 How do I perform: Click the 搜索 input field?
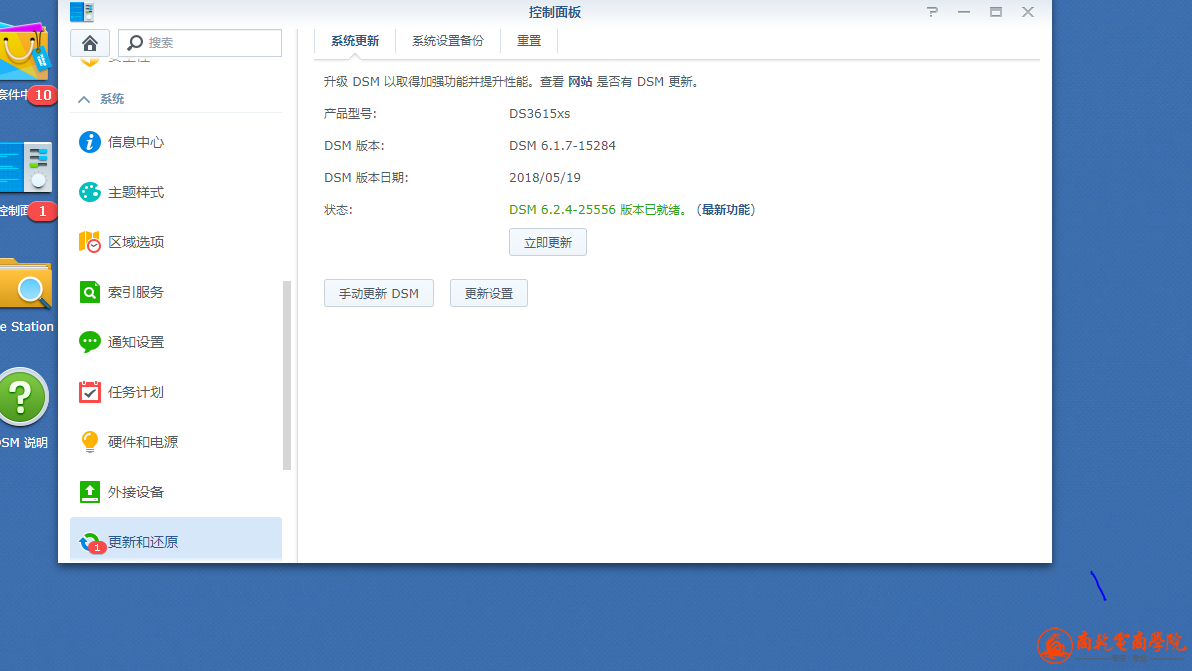coord(200,43)
